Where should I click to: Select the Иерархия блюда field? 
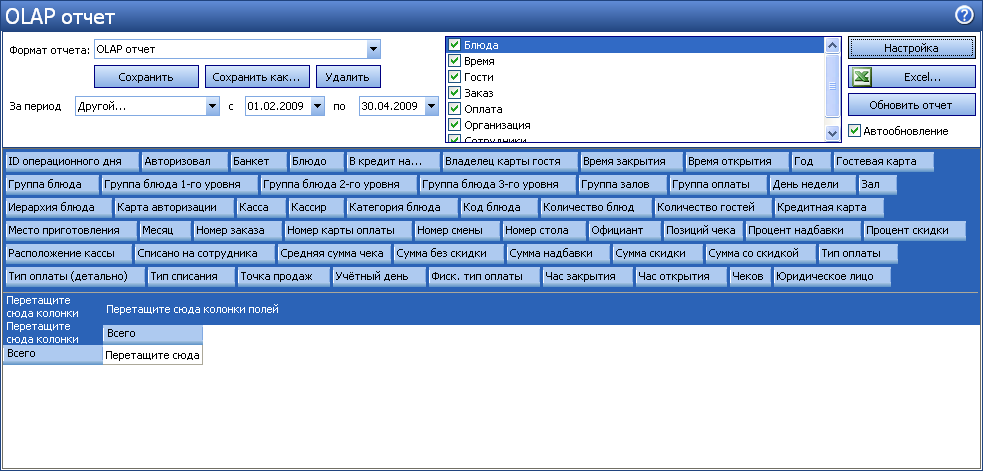click(59, 207)
